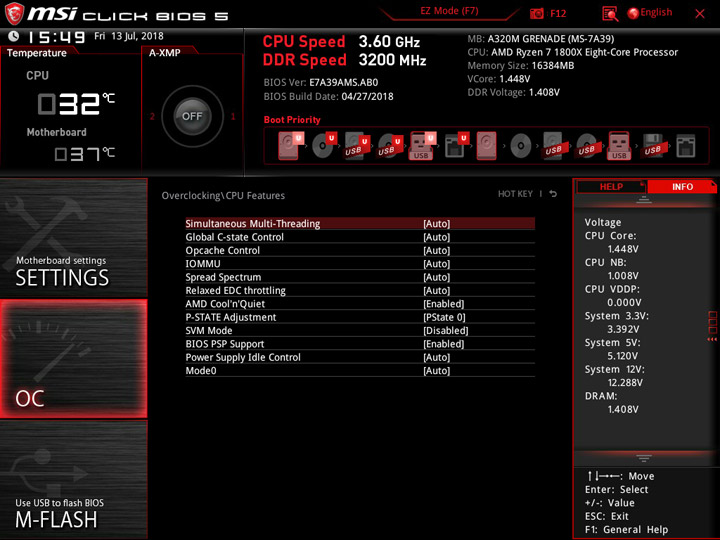This screenshot has height=540, width=720.
Task: Switch to the HELP tab
Action: 611,187
